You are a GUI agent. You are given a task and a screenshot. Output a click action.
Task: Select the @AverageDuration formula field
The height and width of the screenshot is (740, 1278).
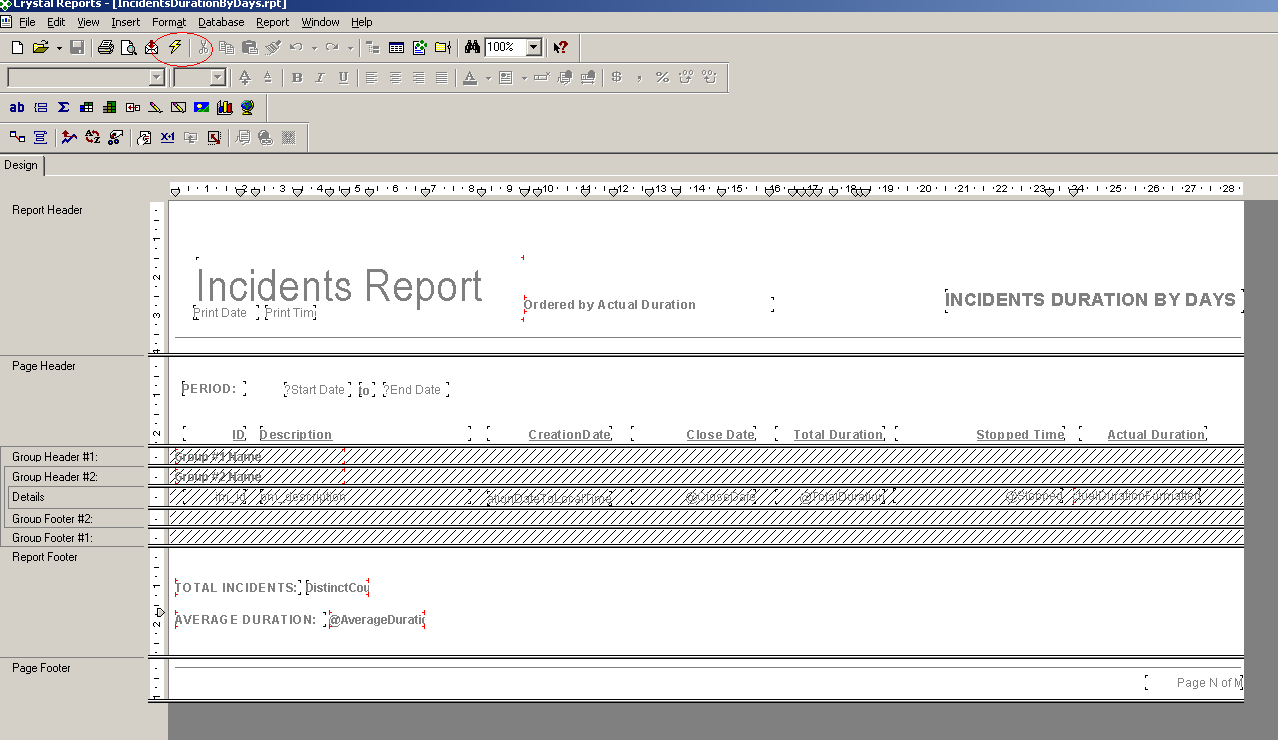click(376, 620)
